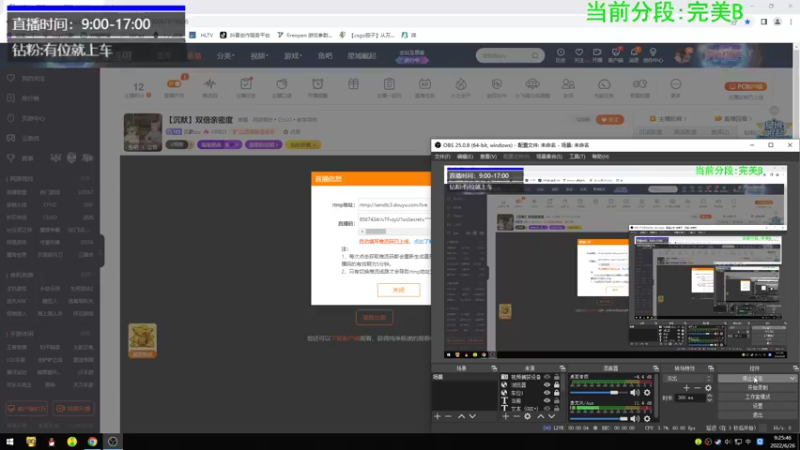This screenshot has height=450, width=800.
Task: Open settings gear for 桌面音频 channel
Action: click(x=647, y=392)
